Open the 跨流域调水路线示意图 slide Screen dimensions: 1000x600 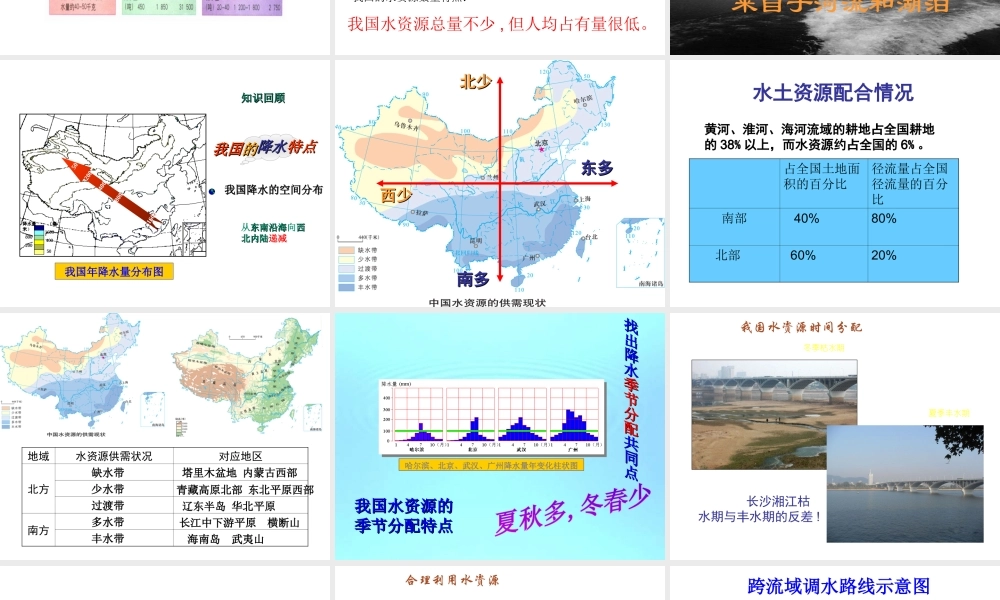835,583
